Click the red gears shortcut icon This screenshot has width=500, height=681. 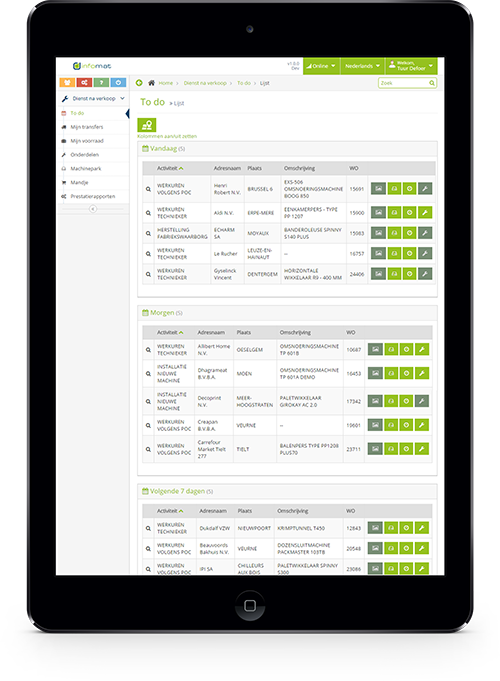[84, 83]
